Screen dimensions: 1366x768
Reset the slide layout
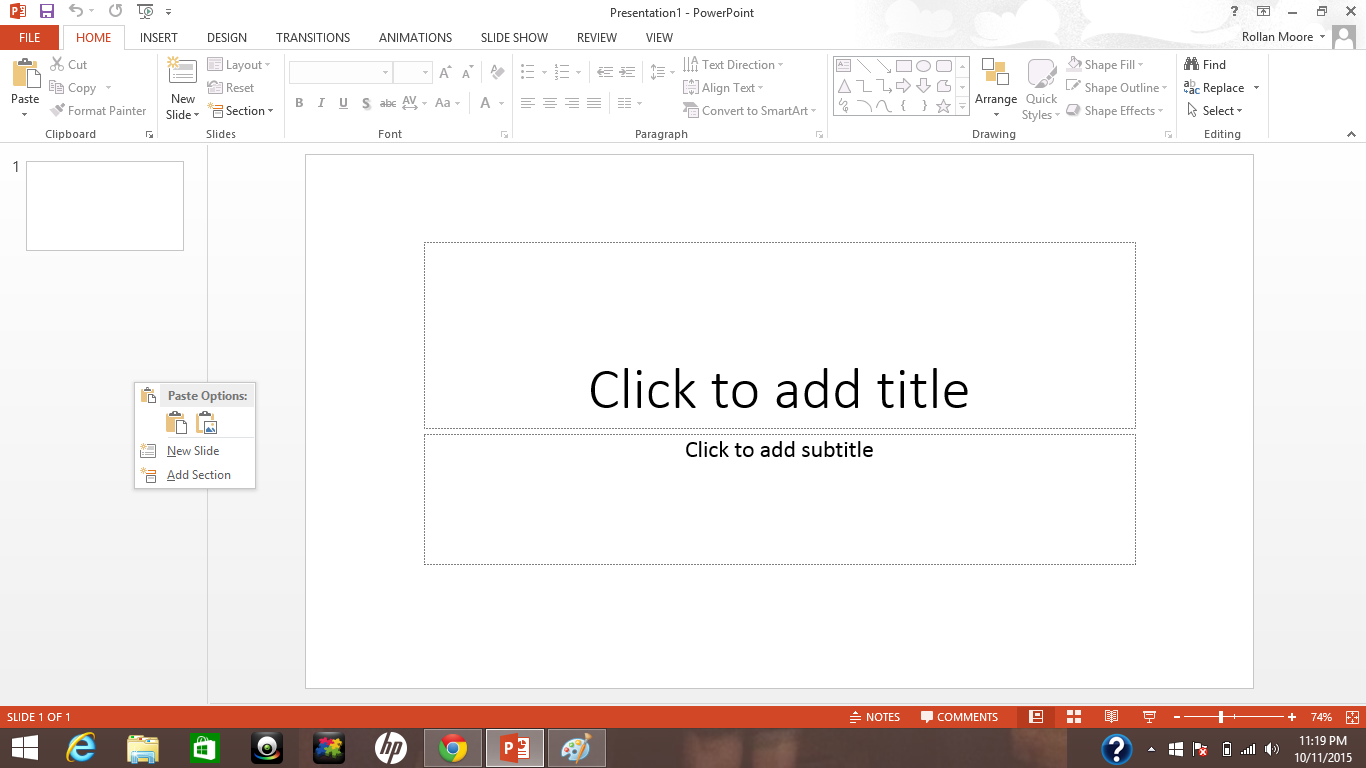232,88
